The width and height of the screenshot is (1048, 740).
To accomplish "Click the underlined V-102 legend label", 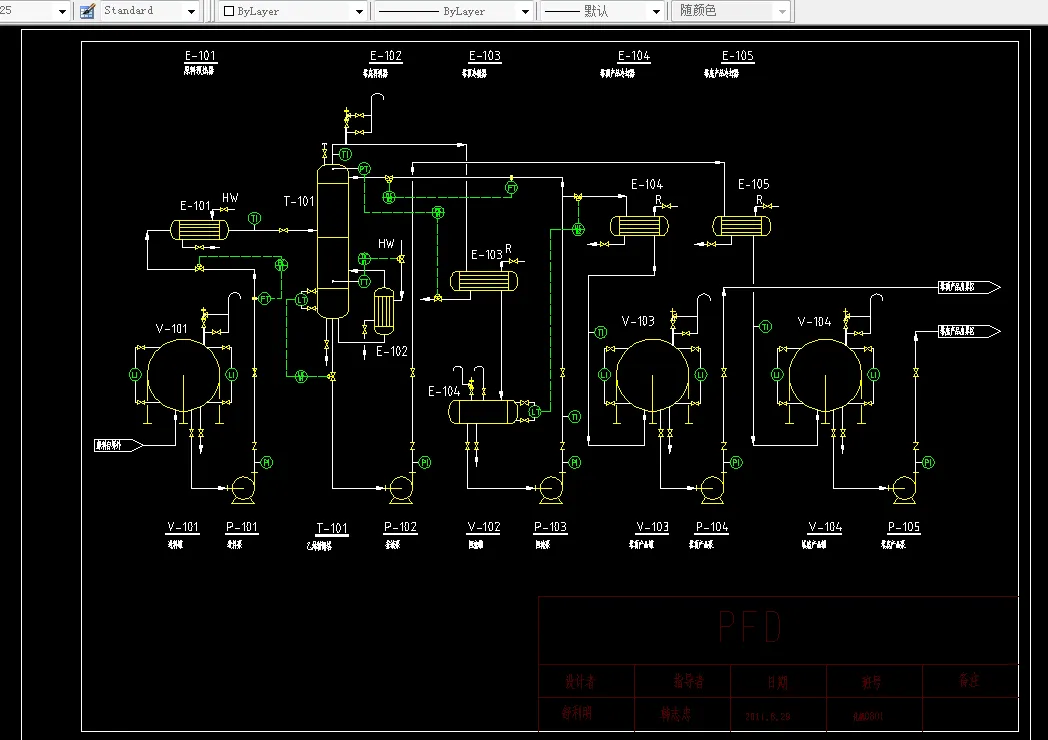I will [x=484, y=527].
